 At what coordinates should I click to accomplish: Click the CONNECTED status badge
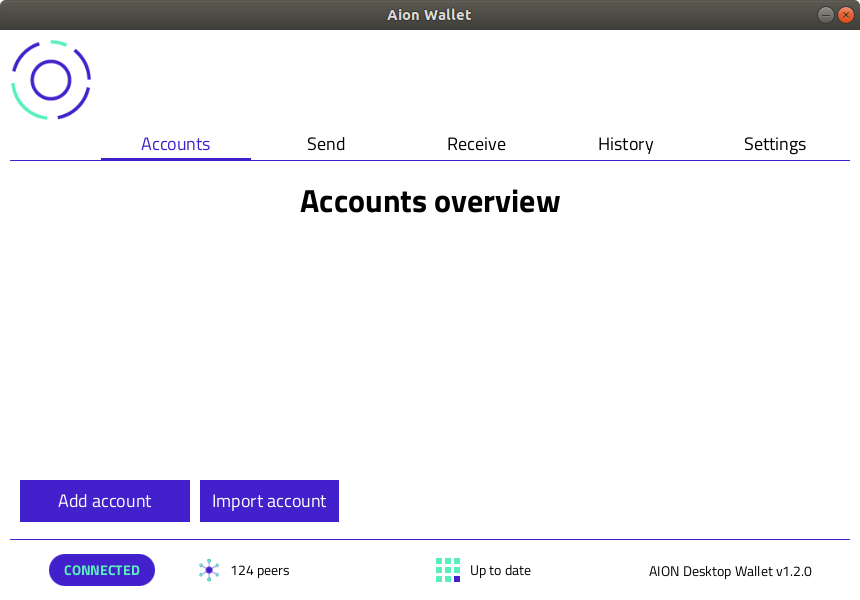click(102, 570)
